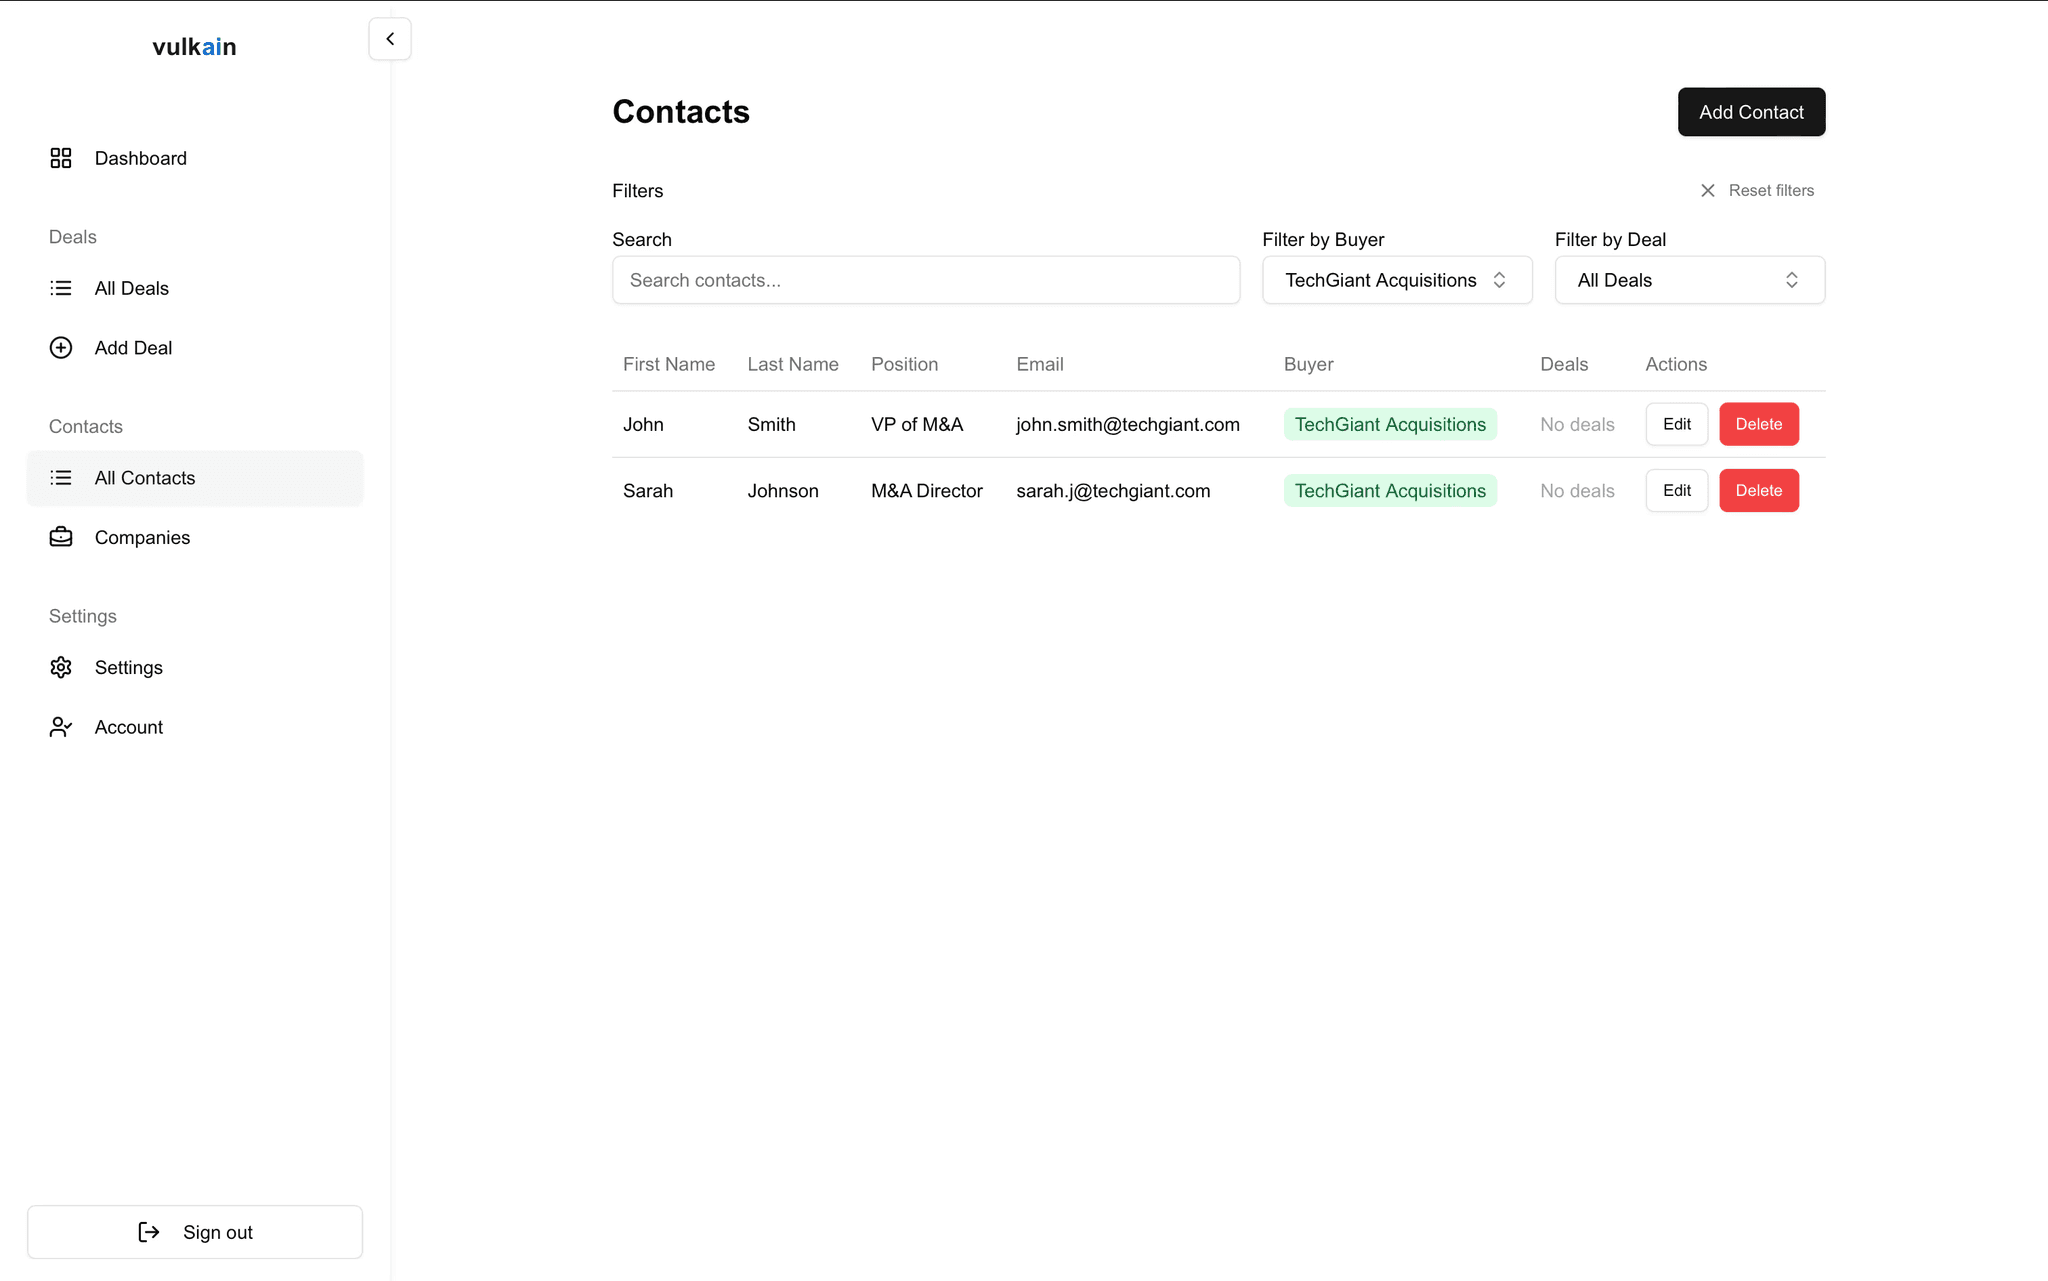2048x1281 pixels.
Task: Edit John Smith's contact
Action: click(x=1676, y=424)
